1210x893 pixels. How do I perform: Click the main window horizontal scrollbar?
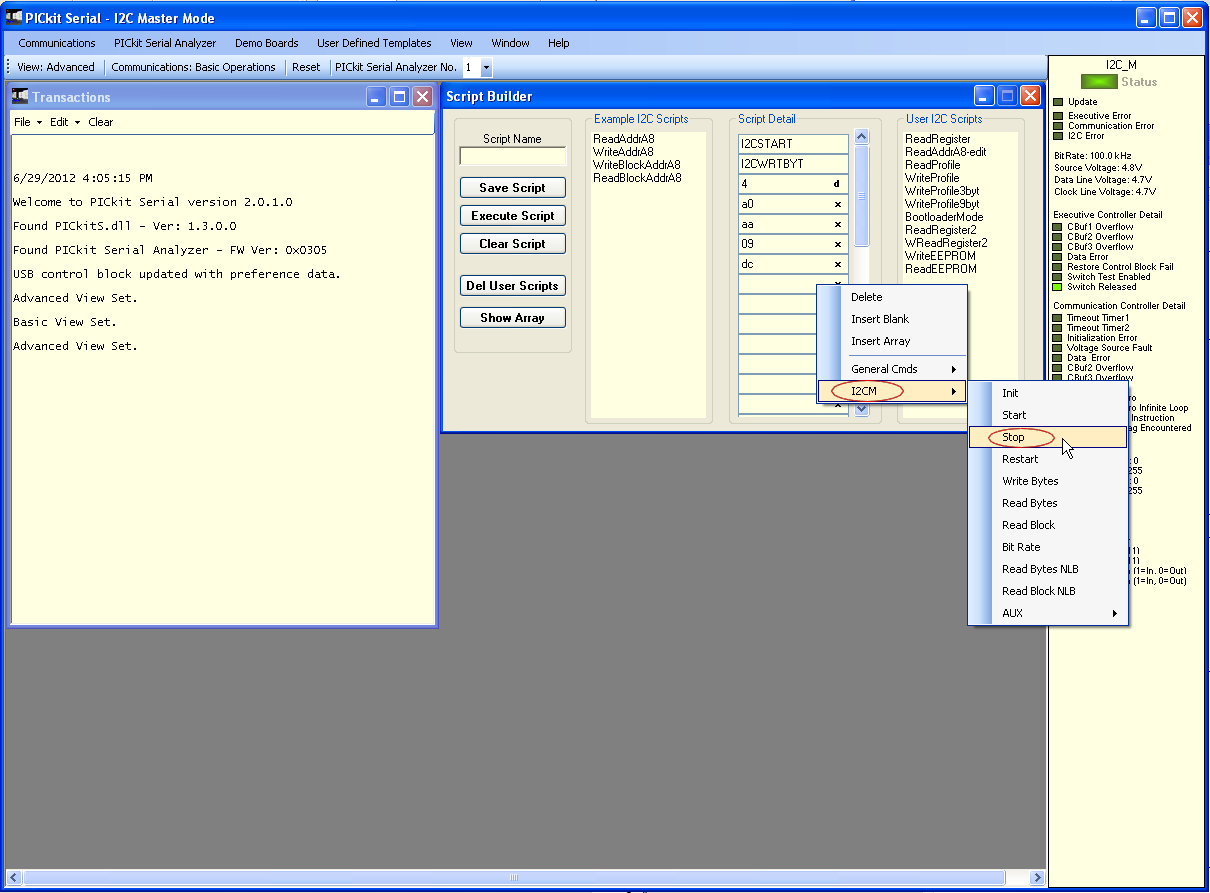514,877
